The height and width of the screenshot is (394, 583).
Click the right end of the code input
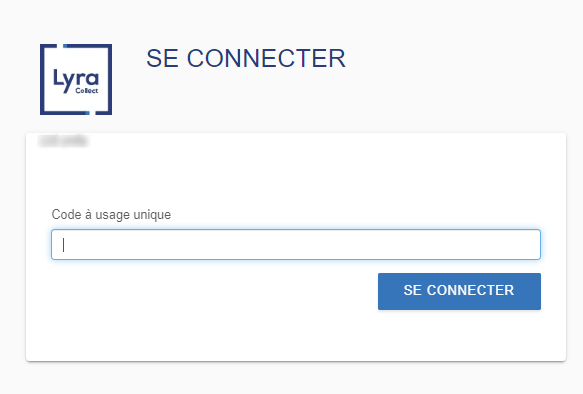pos(528,245)
